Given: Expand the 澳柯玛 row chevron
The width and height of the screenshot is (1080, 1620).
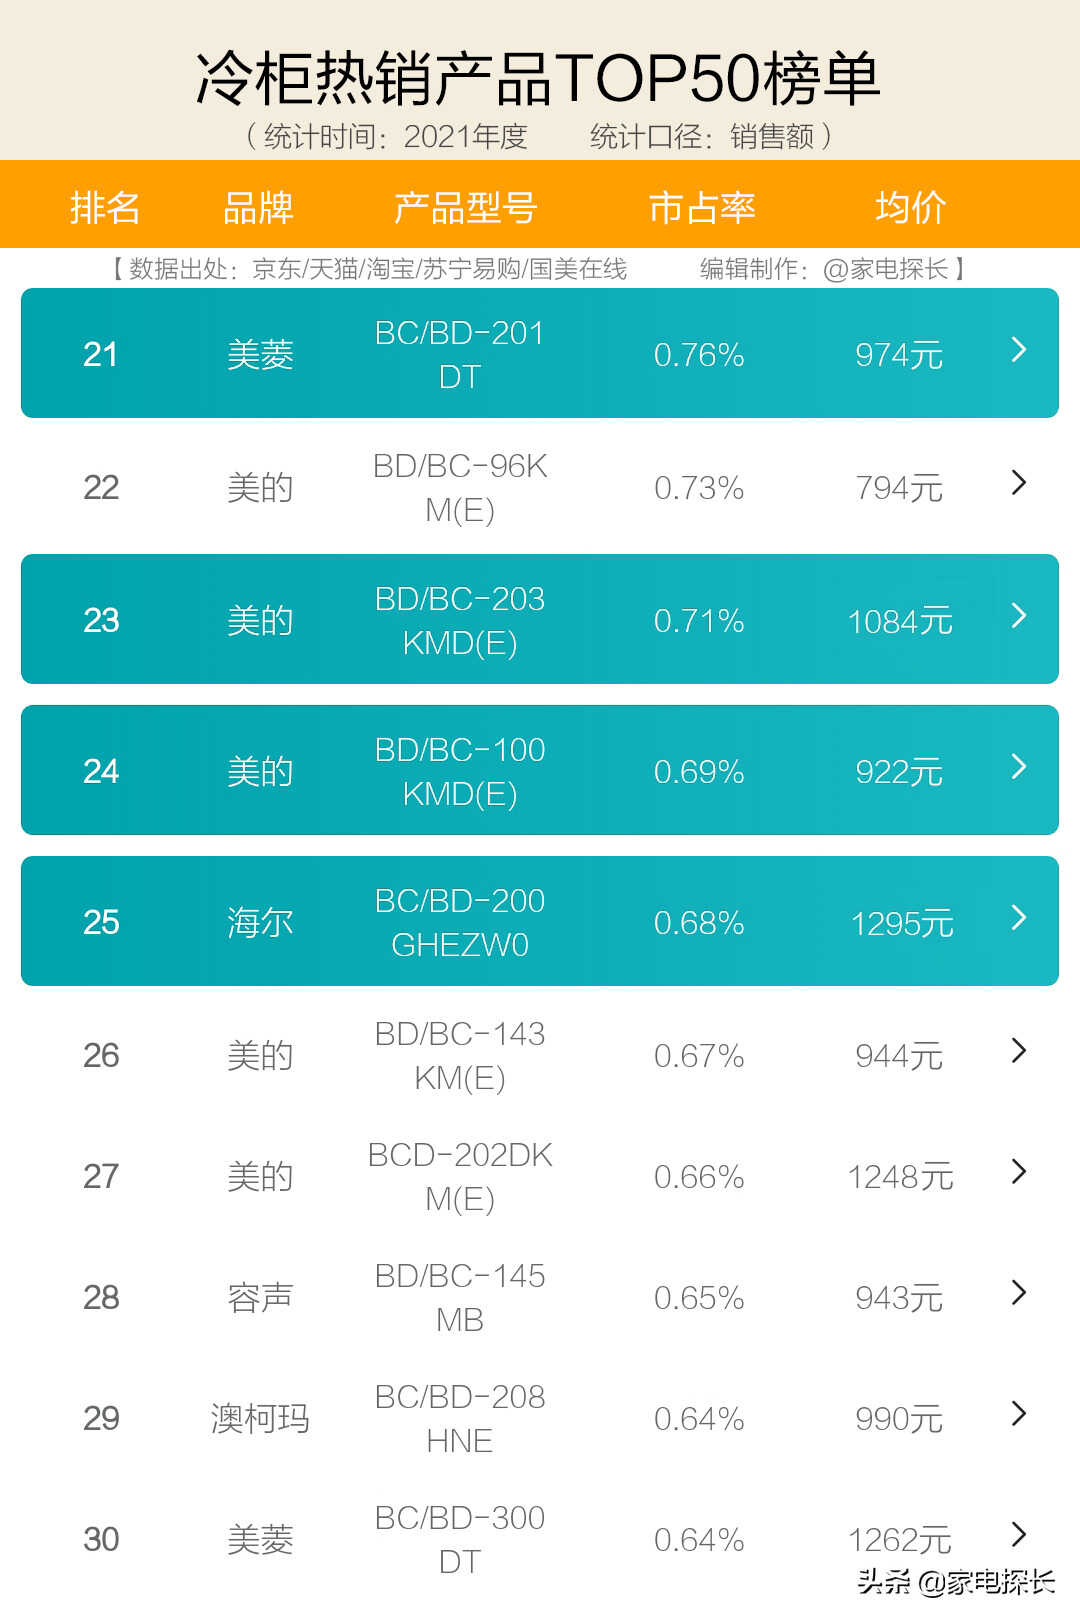Looking at the screenshot, I should click(x=1019, y=1414).
